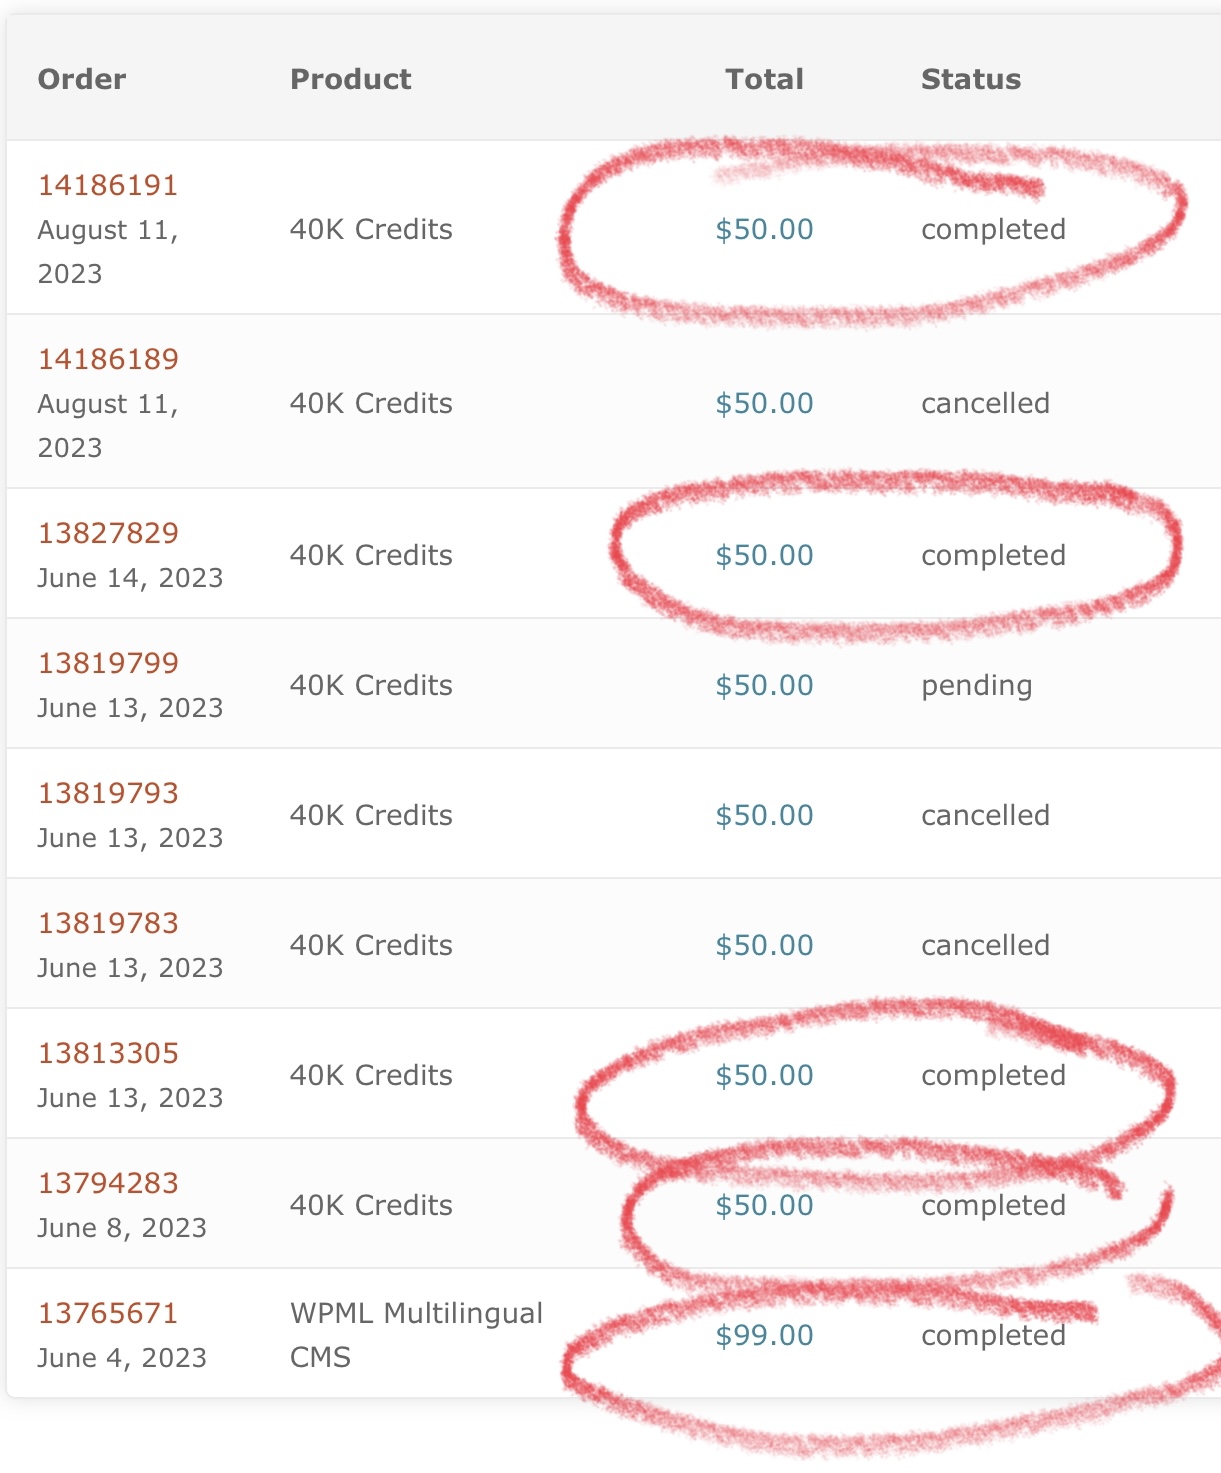Open order 13794283 link
Image resolution: width=1221 pixels, height=1473 pixels.
point(108,1183)
